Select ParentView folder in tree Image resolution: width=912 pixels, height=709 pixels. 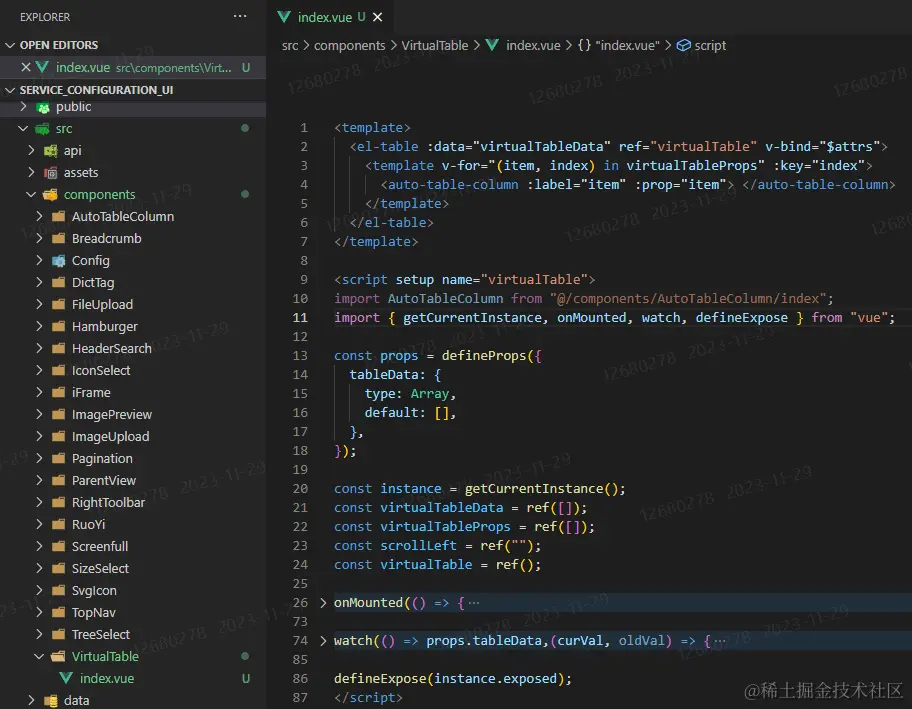[x=133, y=480]
